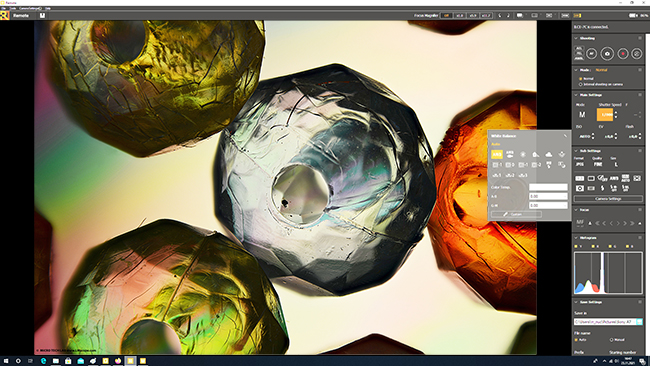Image resolution: width=650 pixels, height=366 pixels.
Task: Toggle the G histogram channel checkbox
Action: (610, 246)
